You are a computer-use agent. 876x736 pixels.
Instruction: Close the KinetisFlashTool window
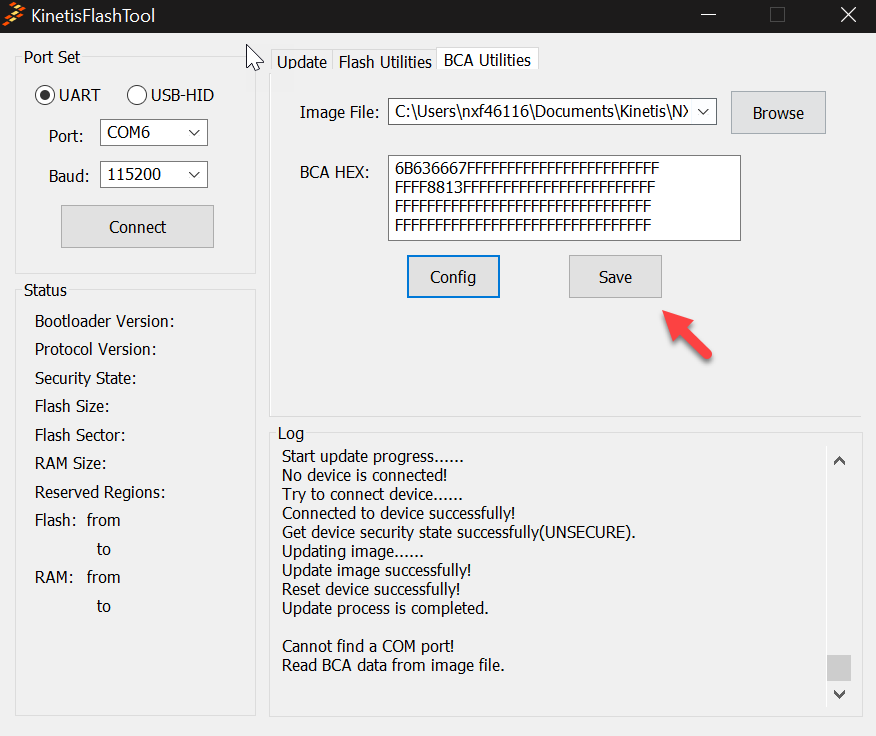pos(848,15)
